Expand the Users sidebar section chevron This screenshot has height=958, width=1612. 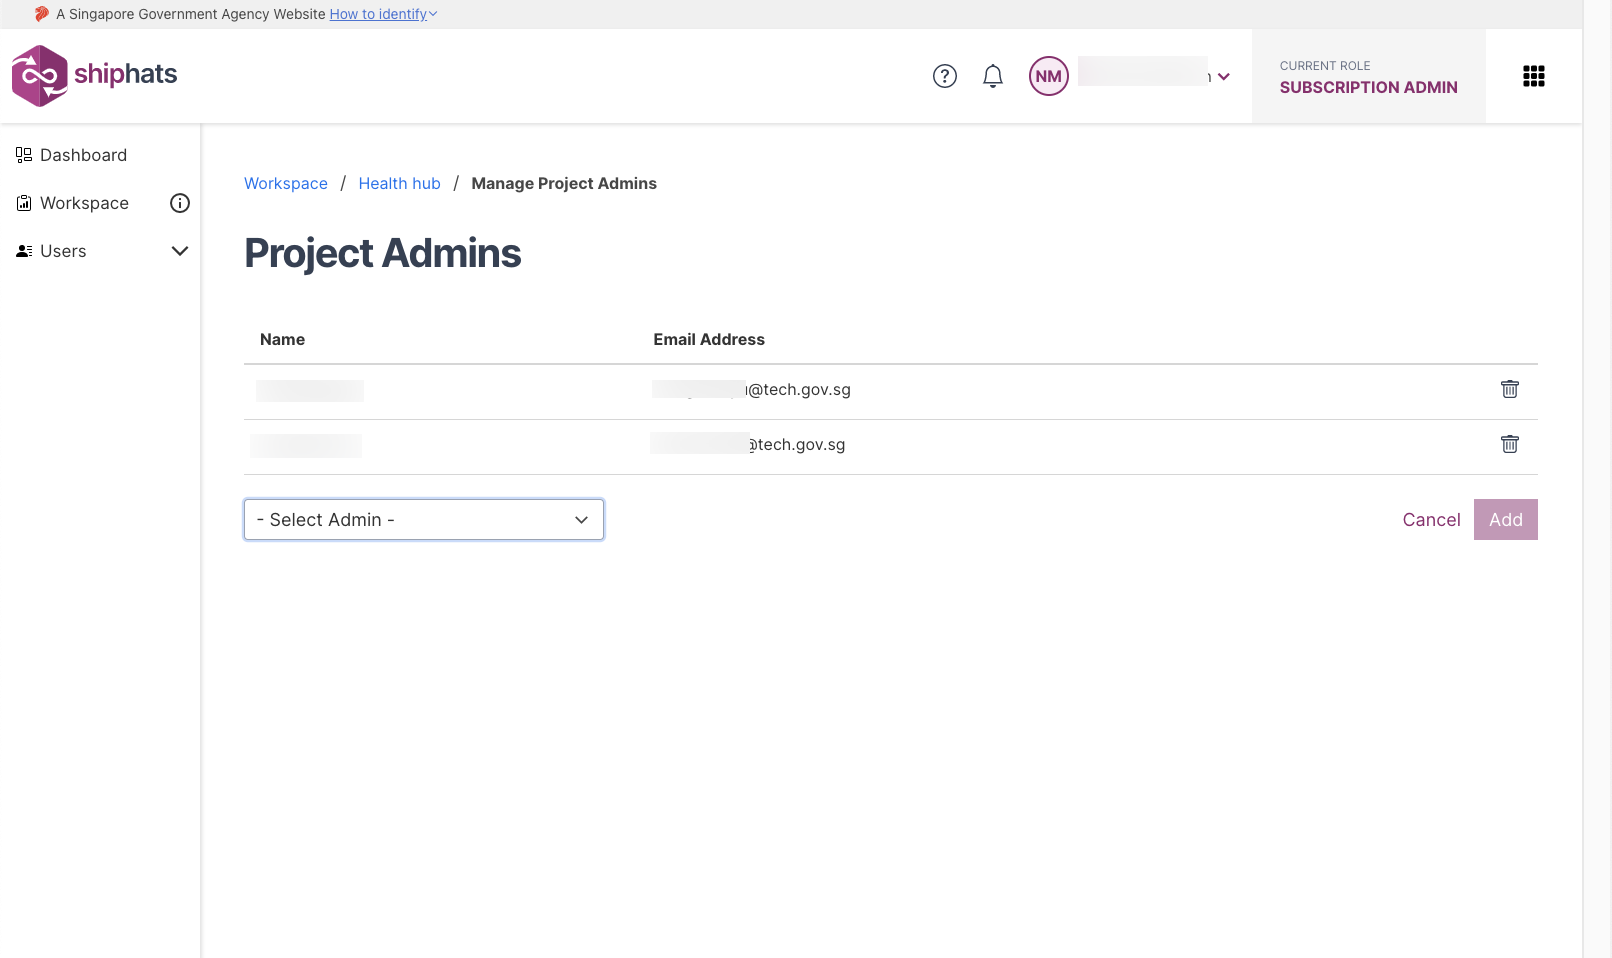click(180, 251)
